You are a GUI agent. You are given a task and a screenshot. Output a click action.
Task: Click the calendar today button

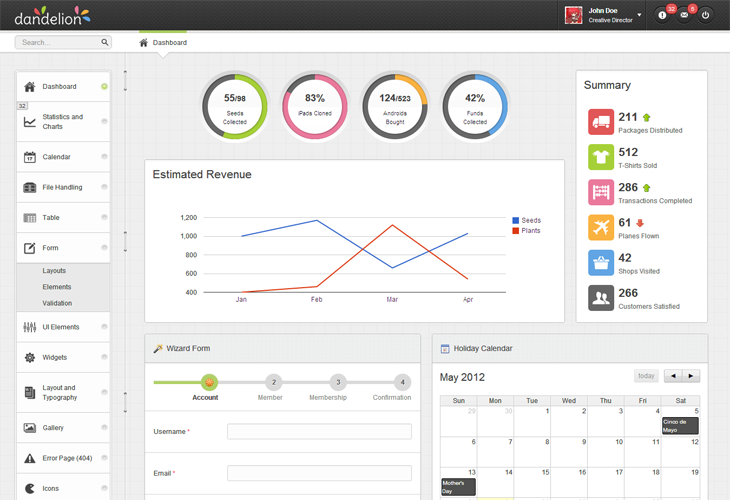(x=646, y=376)
